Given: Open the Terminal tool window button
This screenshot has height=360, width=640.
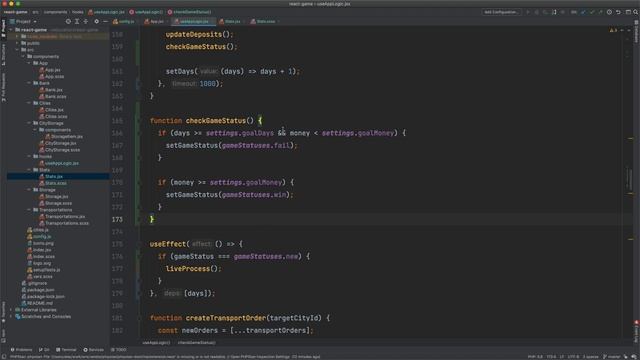Looking at the screenshot, I should coord(66,350).
